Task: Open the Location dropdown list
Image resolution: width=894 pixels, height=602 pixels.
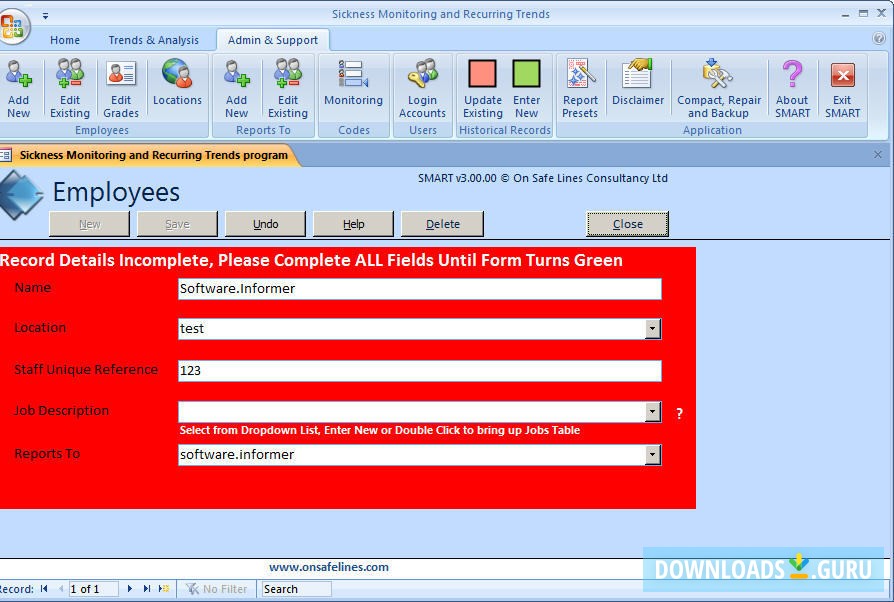Action: 653,328
